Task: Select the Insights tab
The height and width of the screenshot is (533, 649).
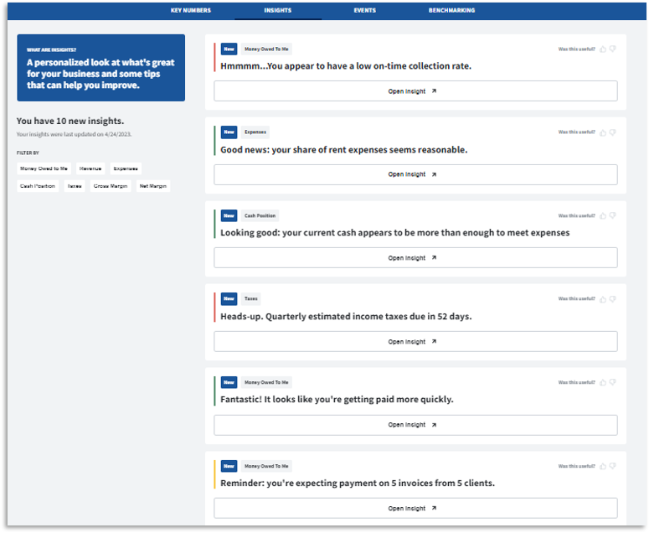Action: click(x=278, y=10)
